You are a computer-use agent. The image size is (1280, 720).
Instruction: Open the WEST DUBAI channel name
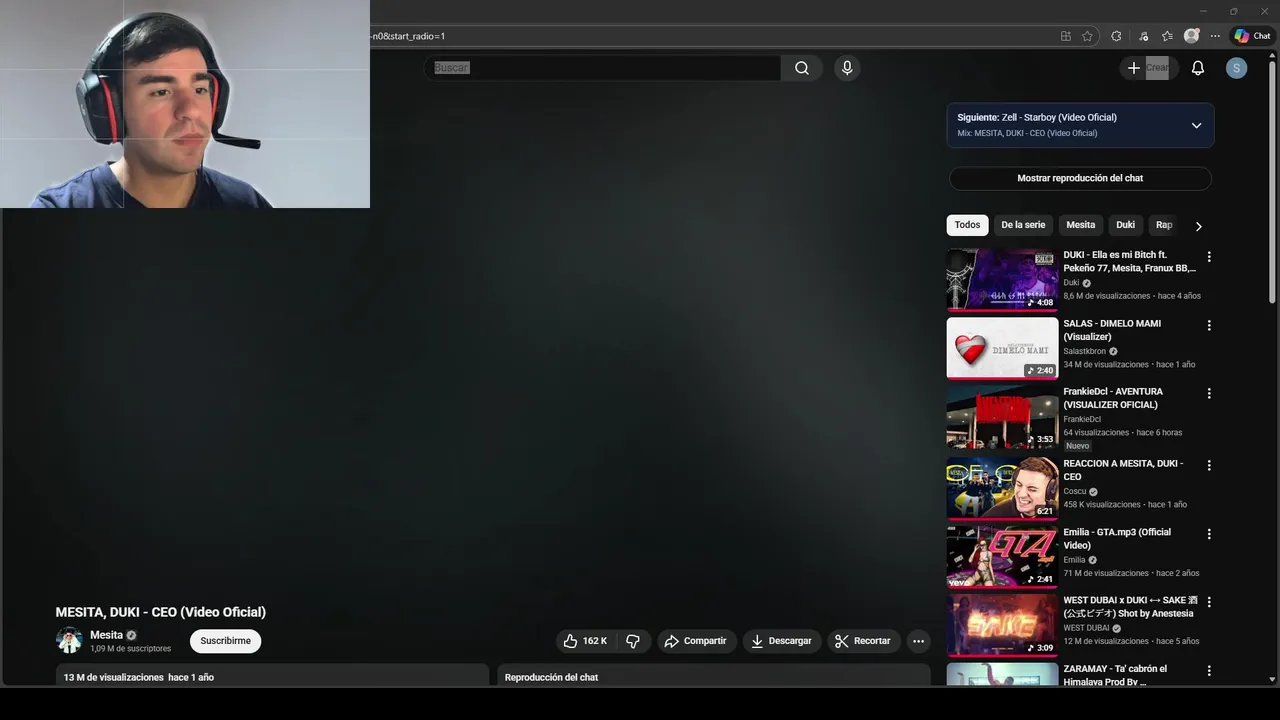point(1086,628)
